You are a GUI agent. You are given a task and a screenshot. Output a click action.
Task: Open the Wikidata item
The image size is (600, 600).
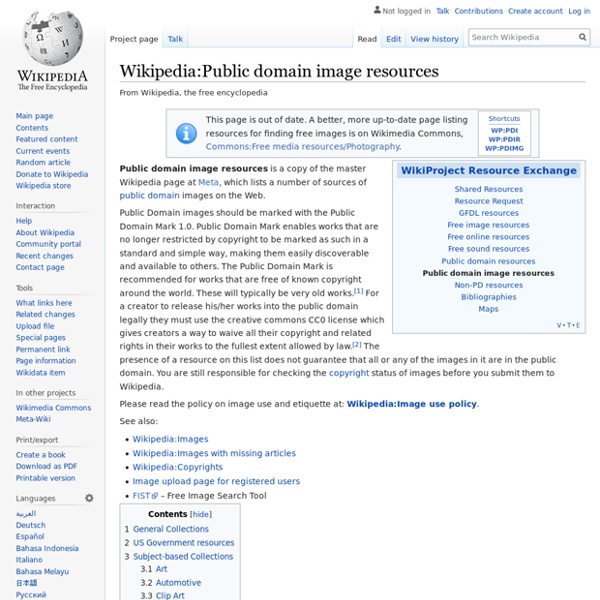coord(41,373)
